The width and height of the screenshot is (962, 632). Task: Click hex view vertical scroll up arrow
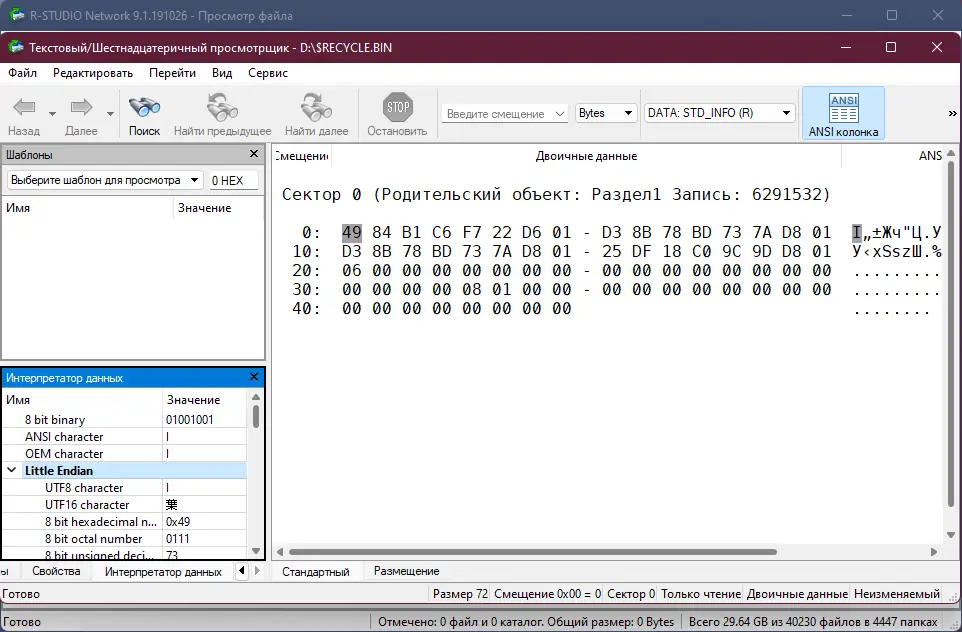click(x=952, y=153)
